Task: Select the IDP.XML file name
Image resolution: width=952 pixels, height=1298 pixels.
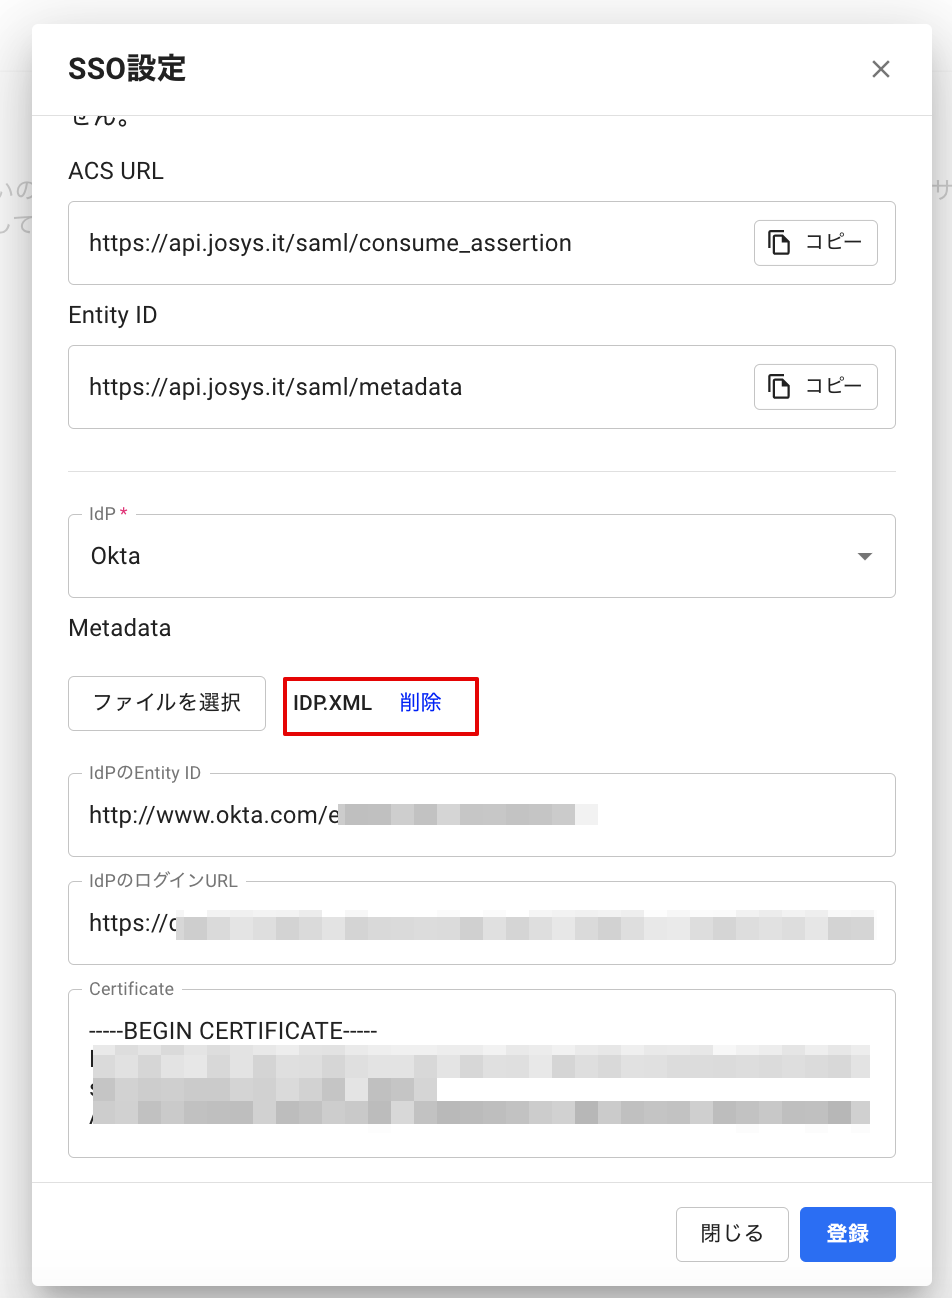Action: coord(332,703)
